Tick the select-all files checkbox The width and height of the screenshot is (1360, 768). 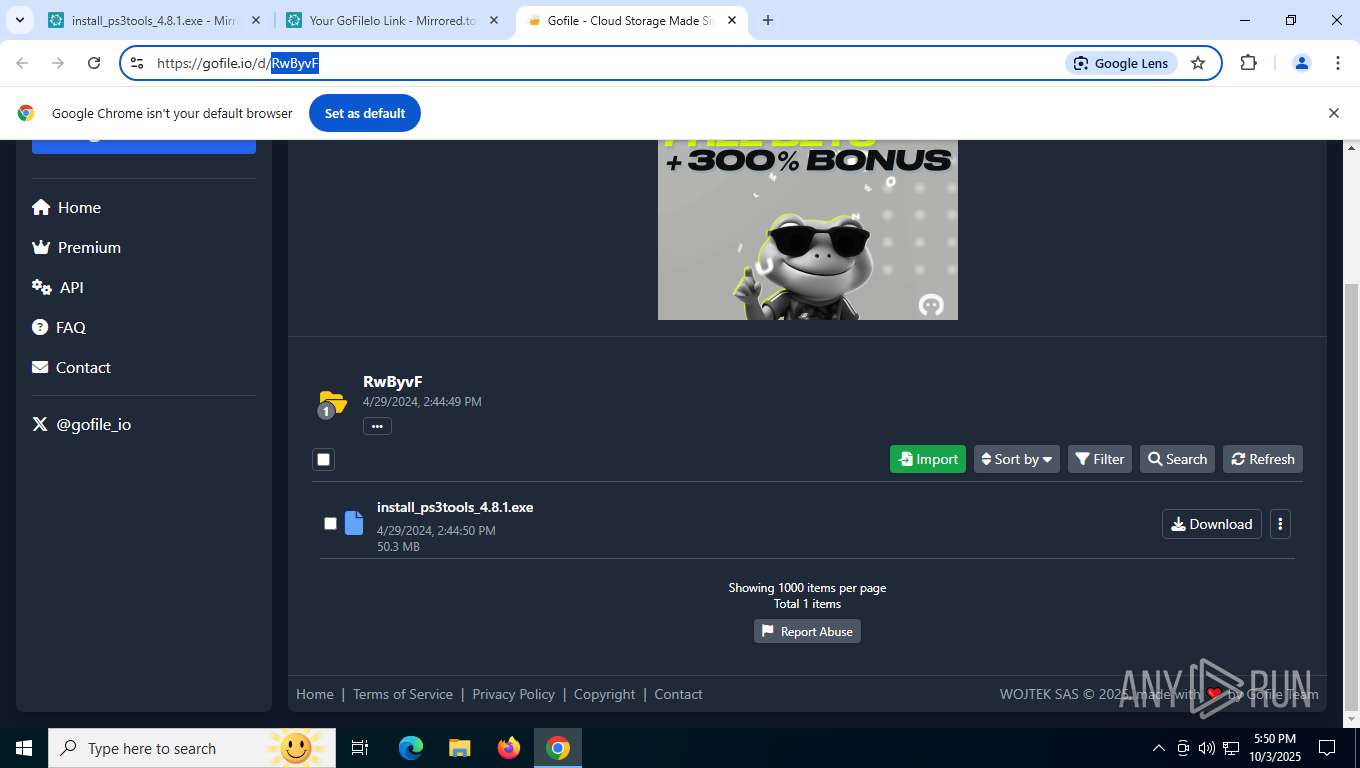[323, 459]
